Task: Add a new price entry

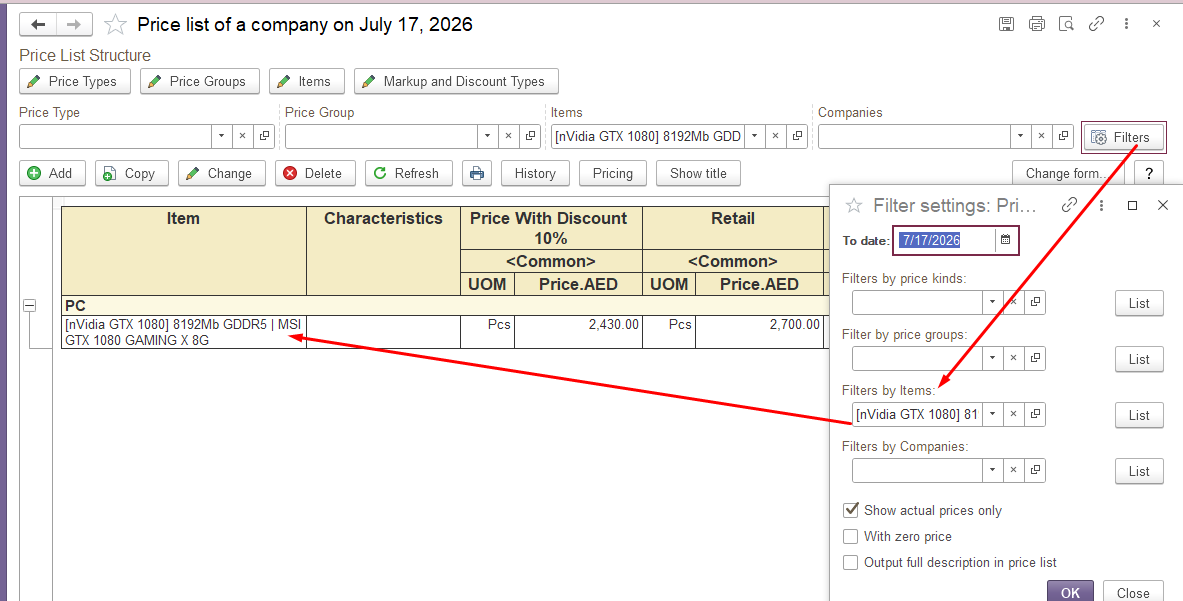Action: 52,173
